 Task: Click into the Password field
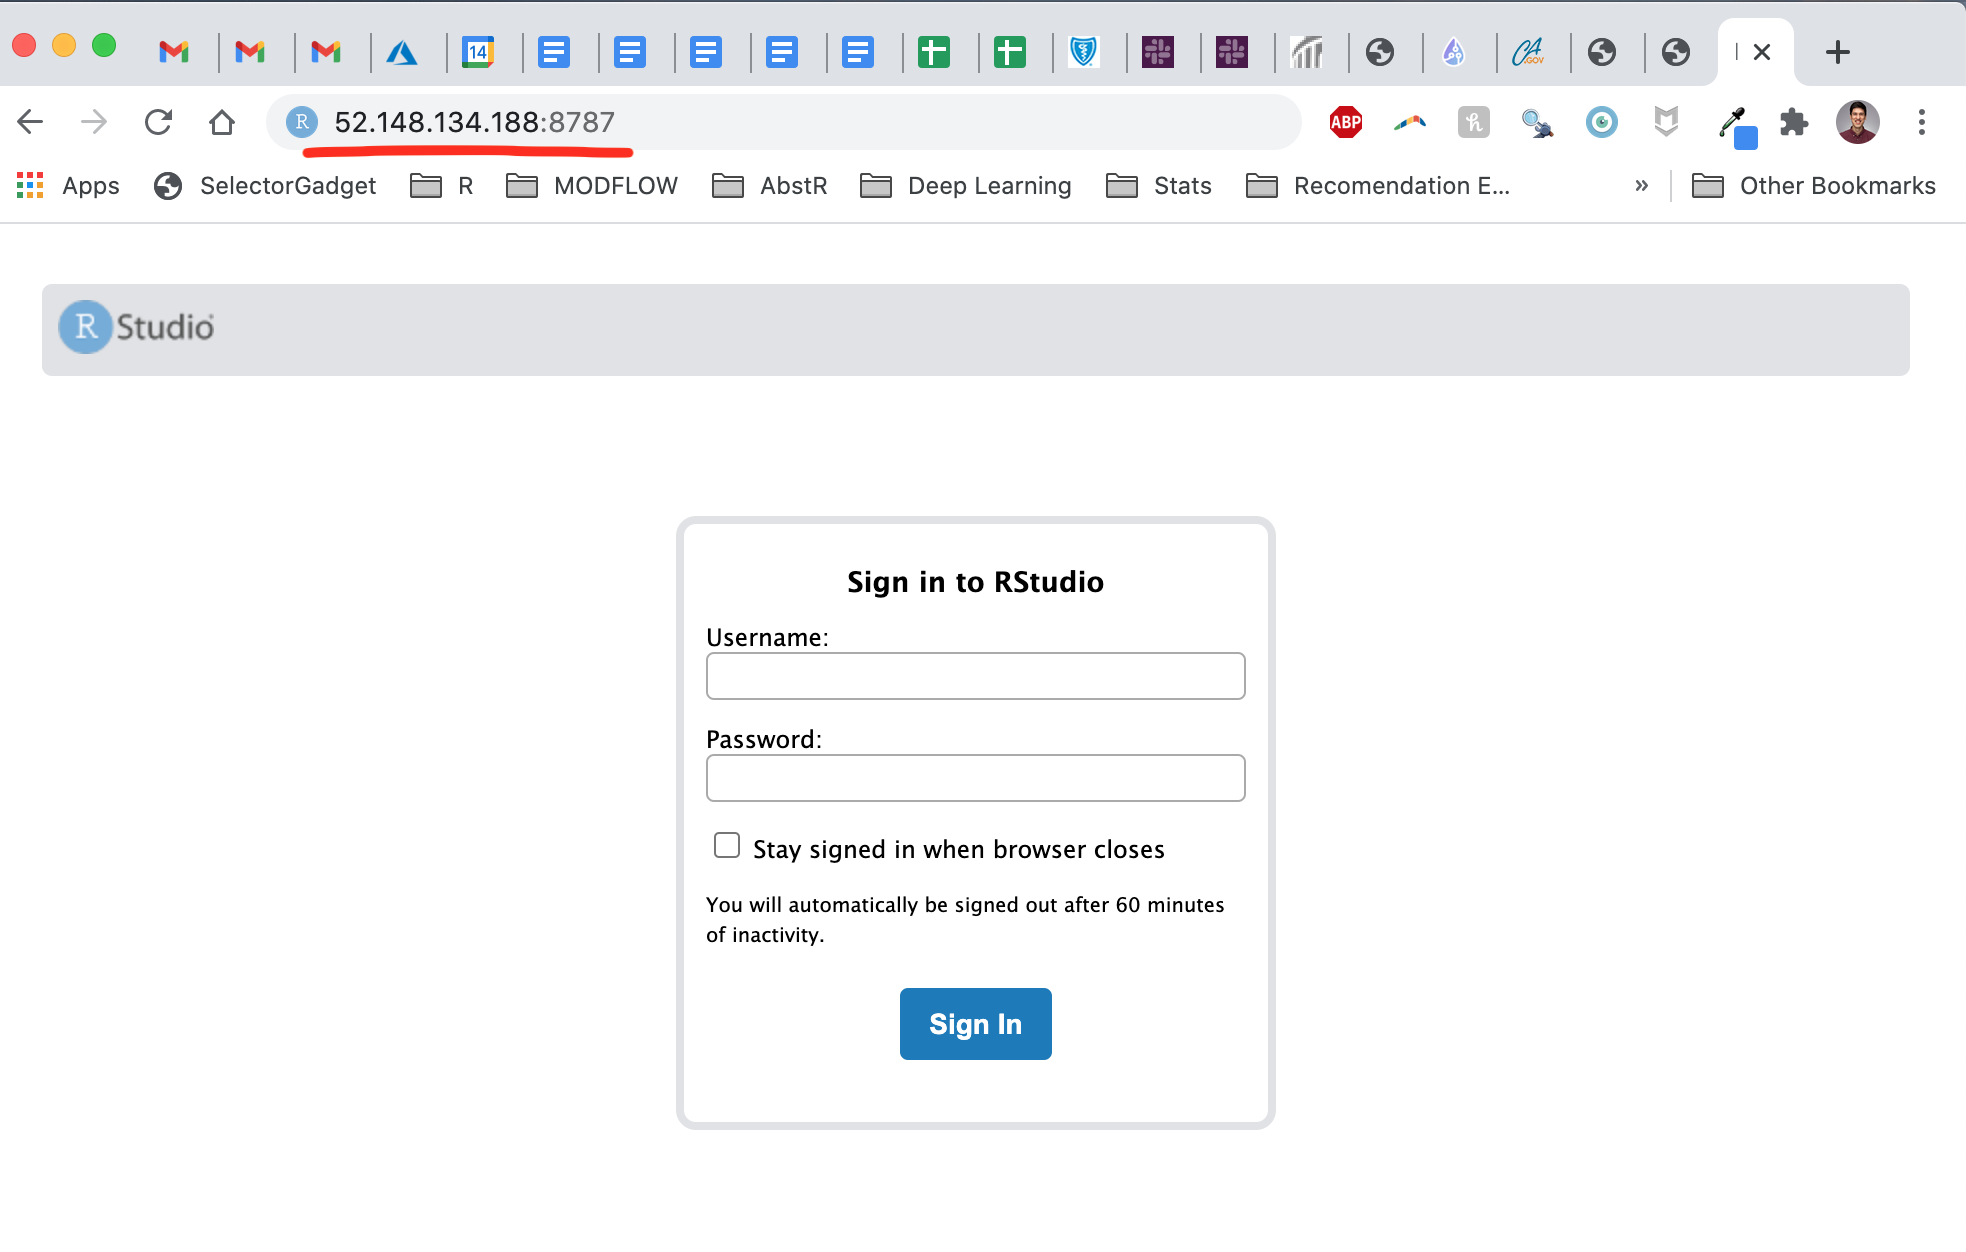[x=975, y=778]
